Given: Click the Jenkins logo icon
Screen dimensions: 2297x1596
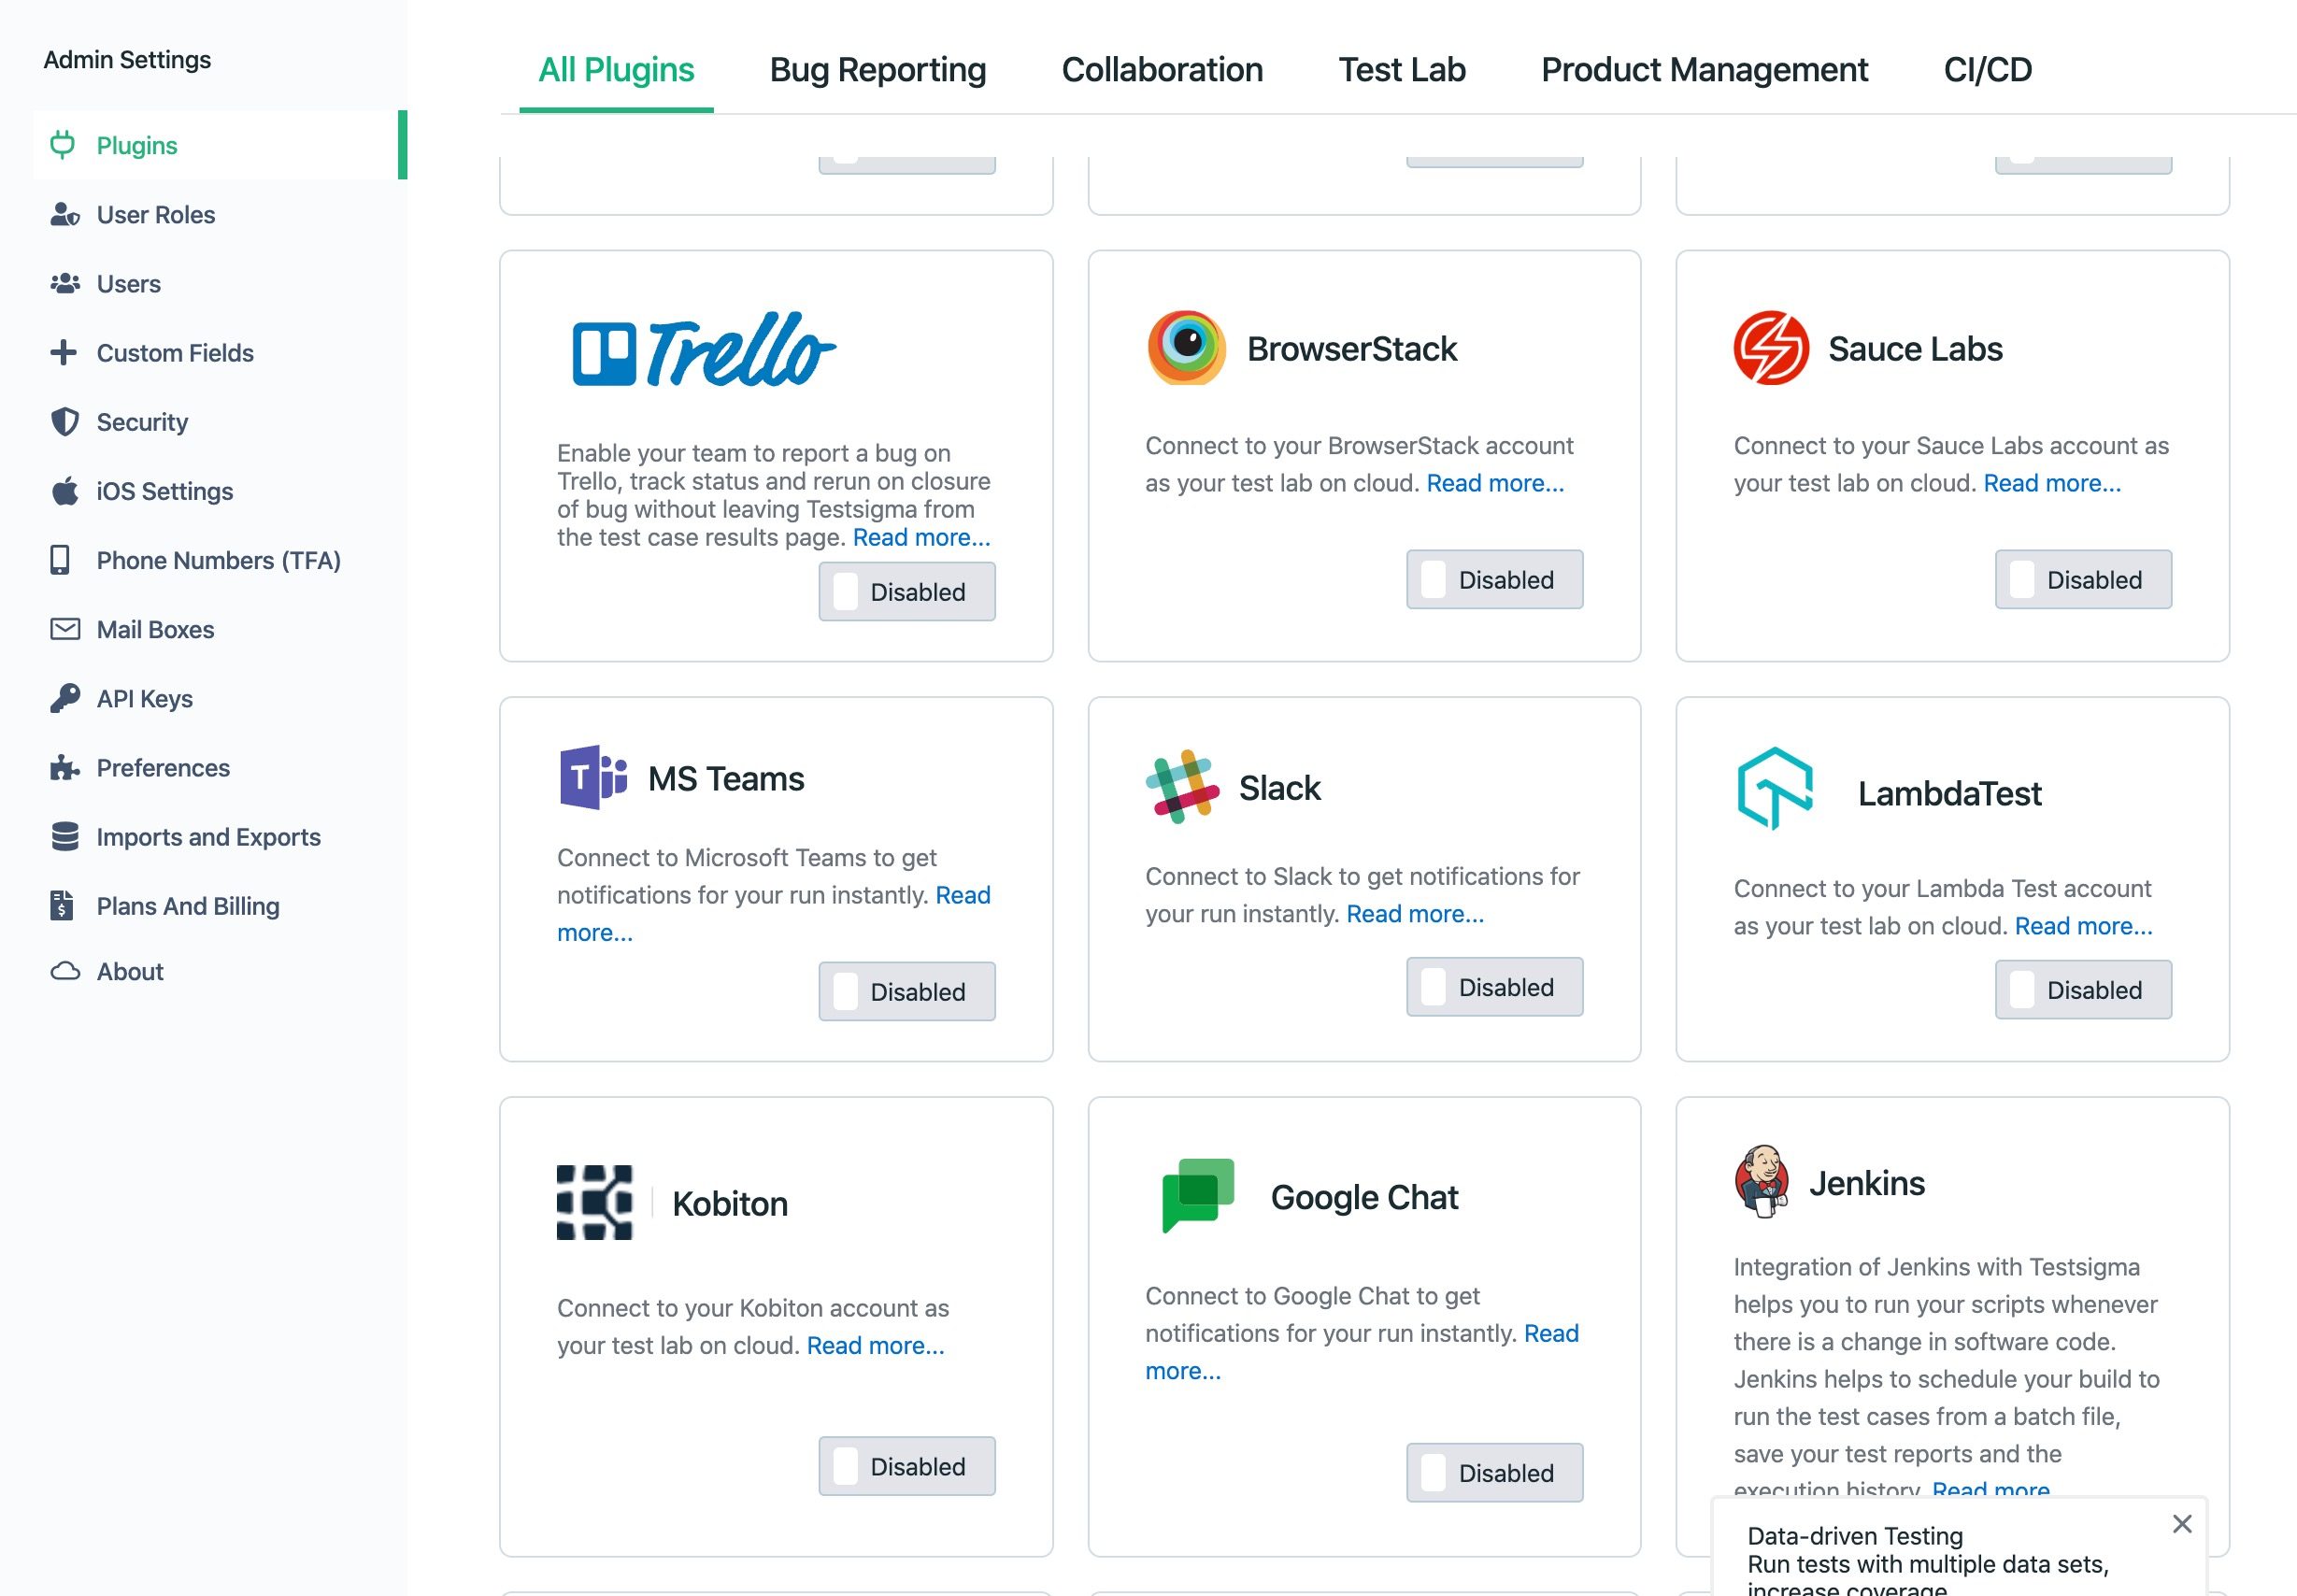Looking at the screenshot, I should (1762, 1181).
